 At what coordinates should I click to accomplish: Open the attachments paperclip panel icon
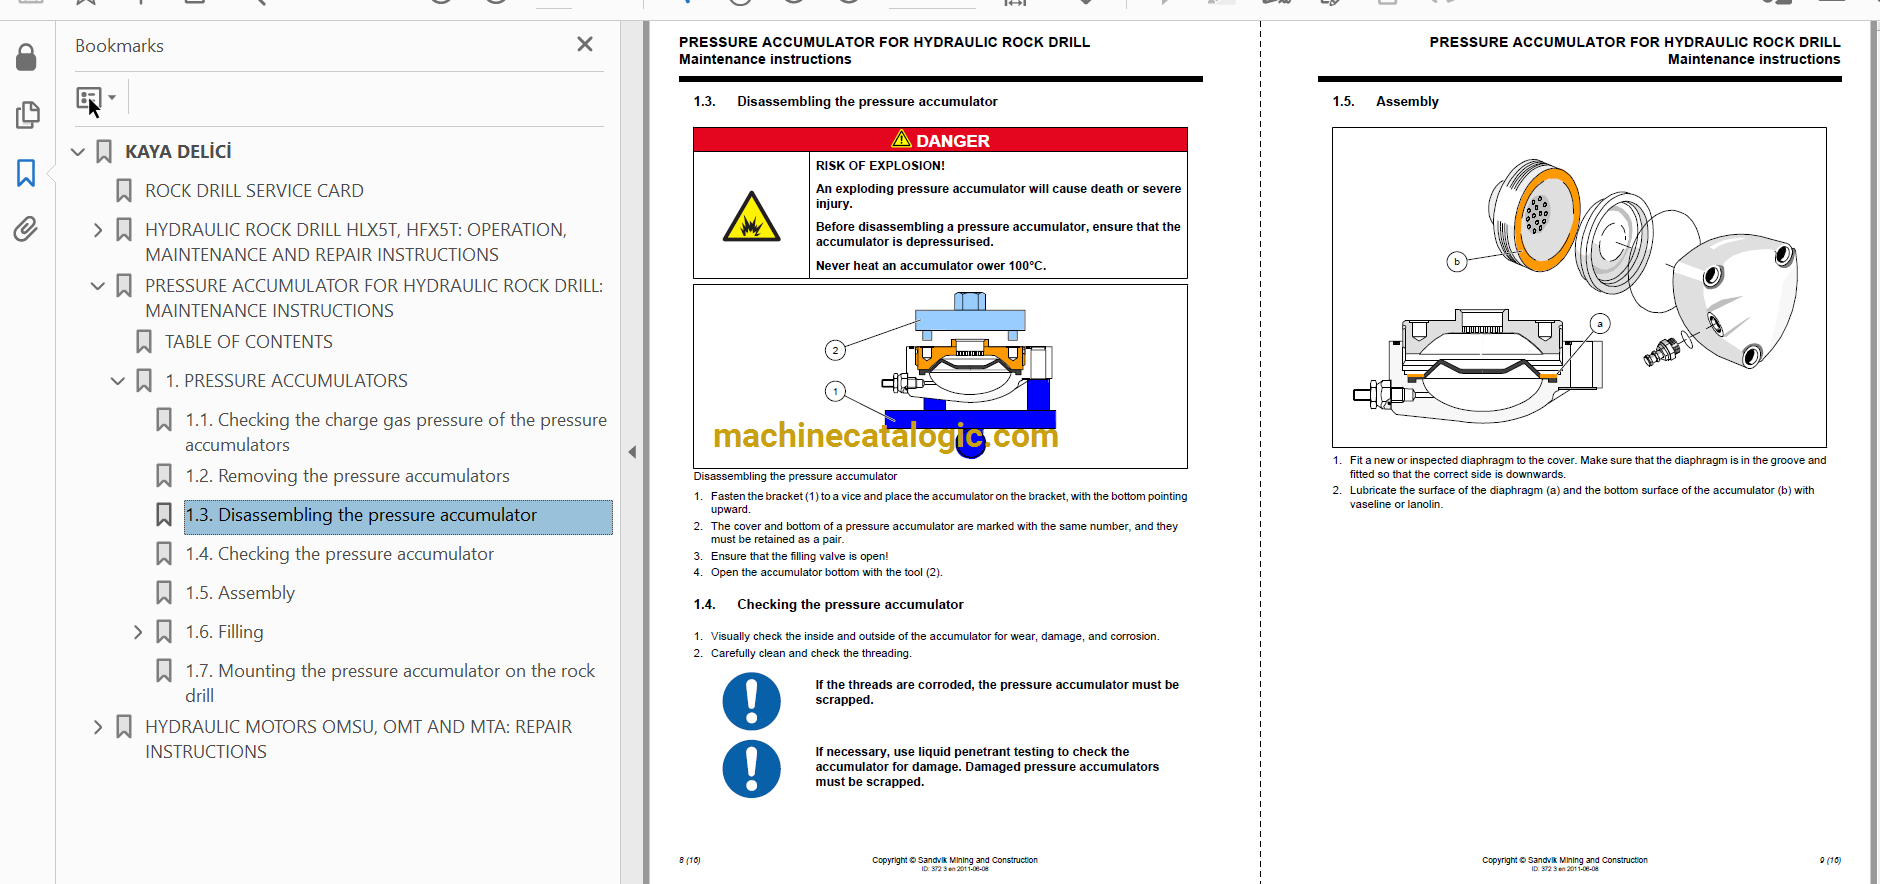(26, 230)
